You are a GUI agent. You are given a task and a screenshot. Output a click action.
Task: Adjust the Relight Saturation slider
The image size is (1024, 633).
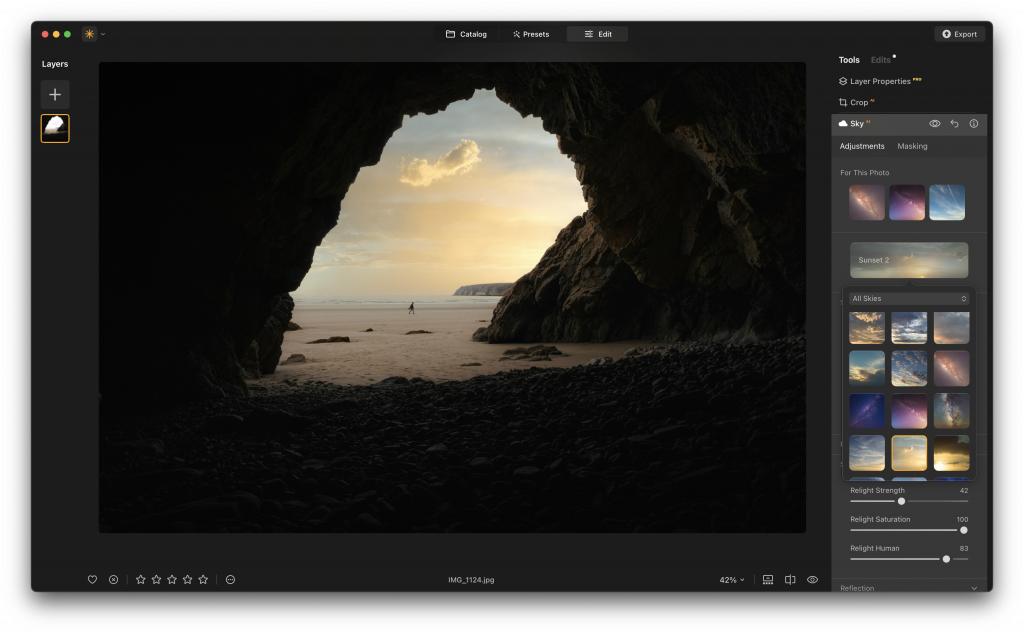[963, 530]
